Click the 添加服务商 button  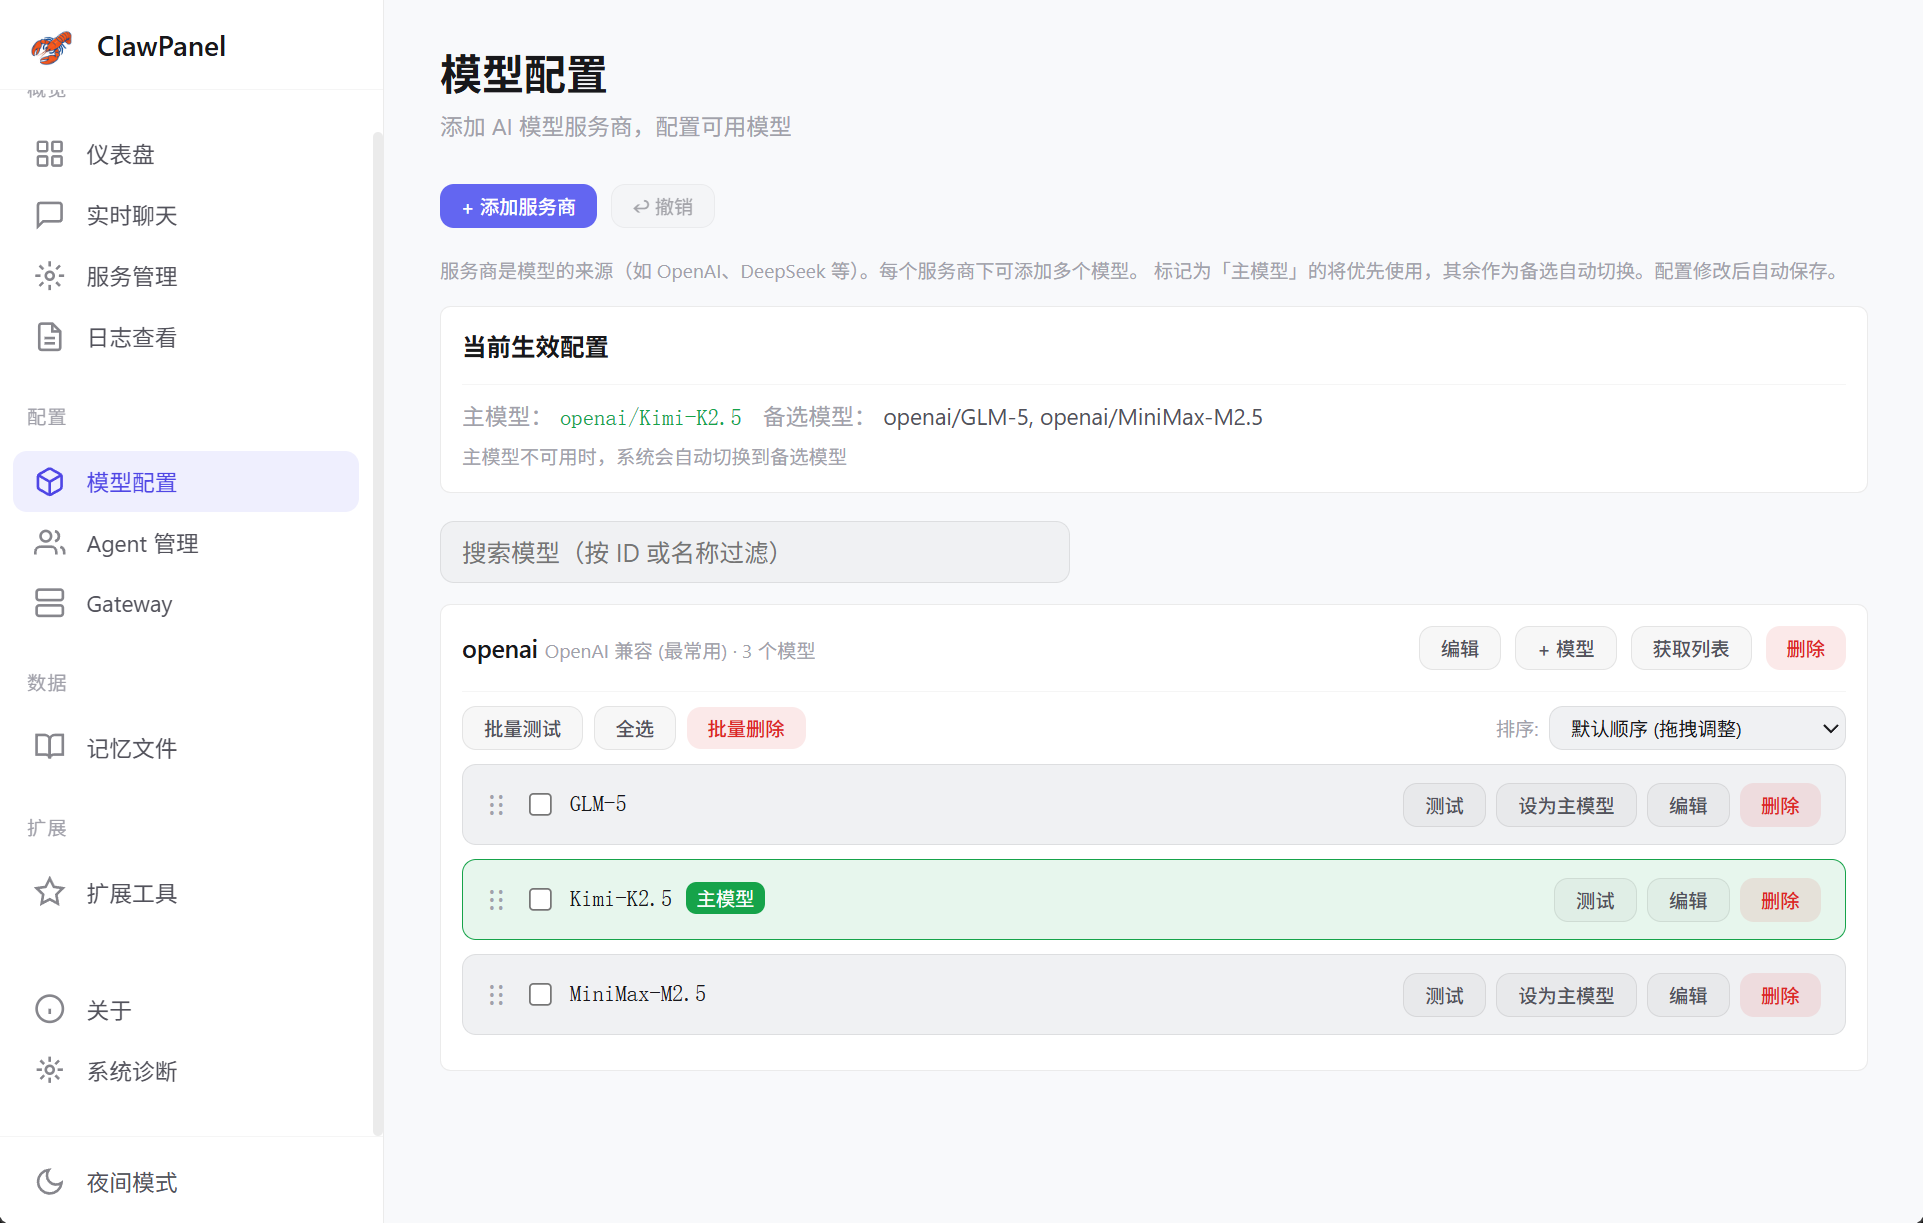[x=517, y=206]
